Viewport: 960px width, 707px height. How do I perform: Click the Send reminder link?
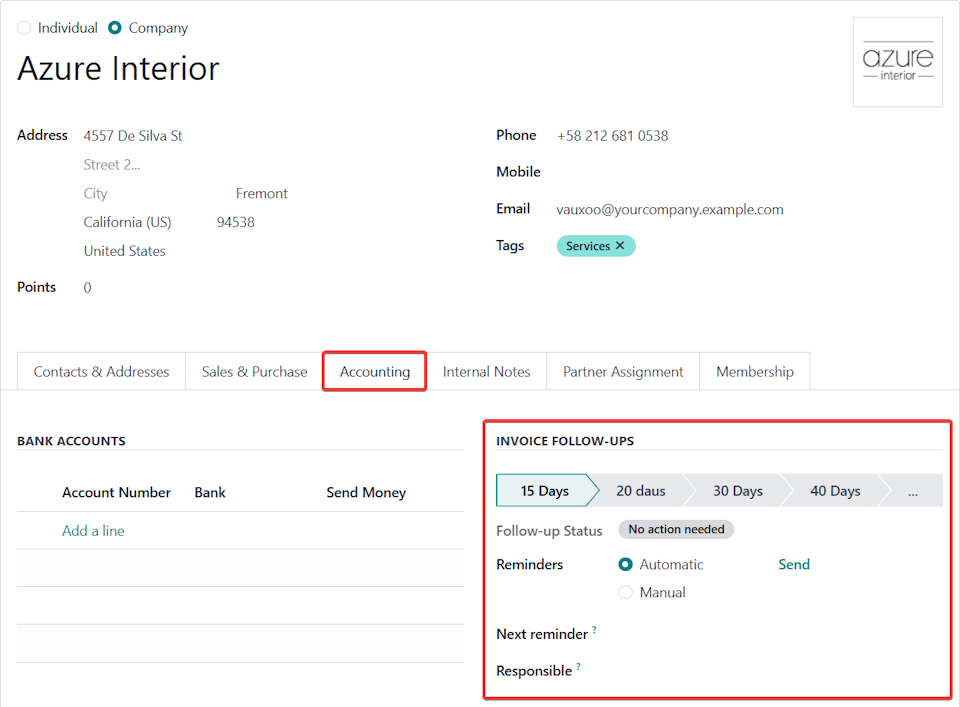coord(793,564)
